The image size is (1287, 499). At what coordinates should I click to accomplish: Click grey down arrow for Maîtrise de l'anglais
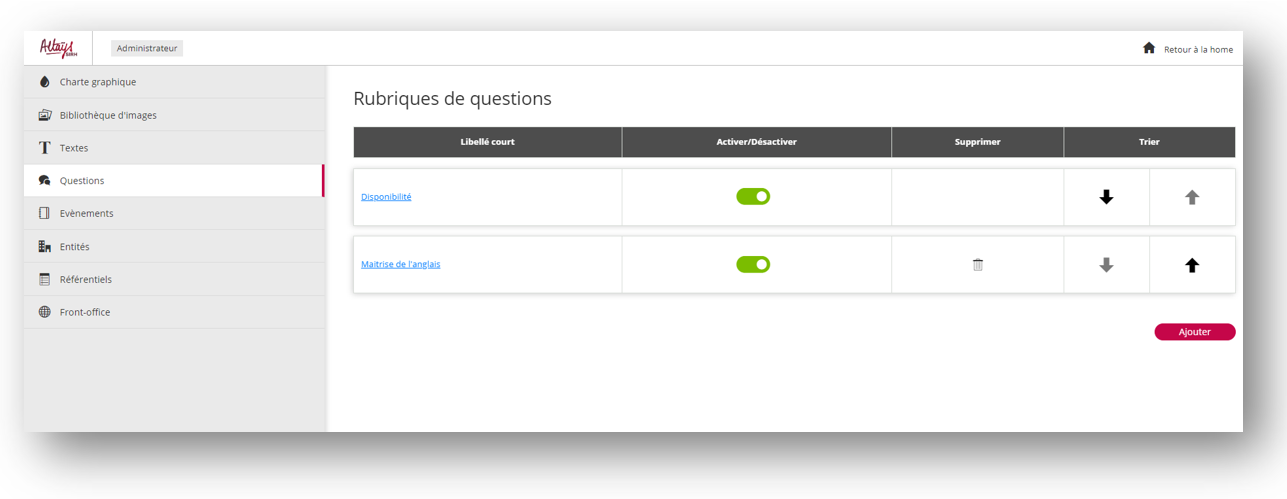coord(1106,265)
